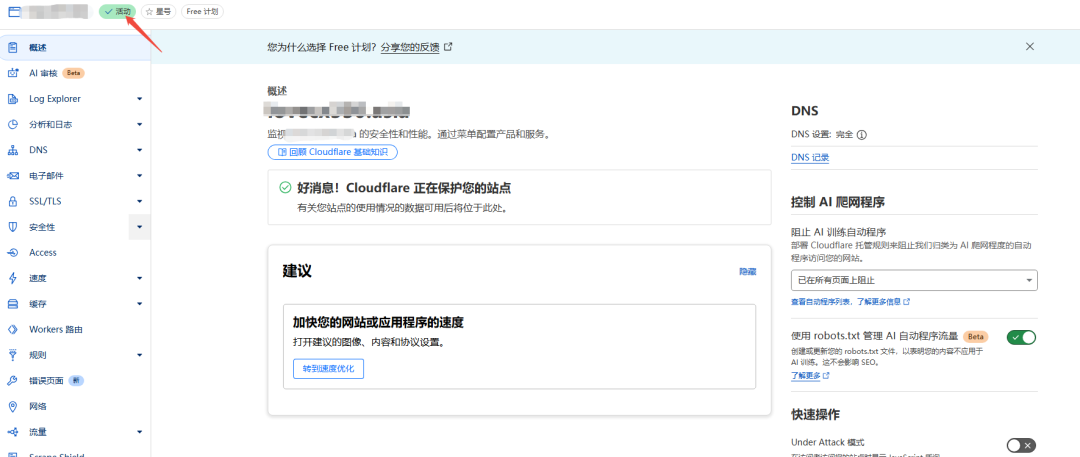Expand the 流量 submenu arrow
1080x457 pixels.
[x=139, y=432]
